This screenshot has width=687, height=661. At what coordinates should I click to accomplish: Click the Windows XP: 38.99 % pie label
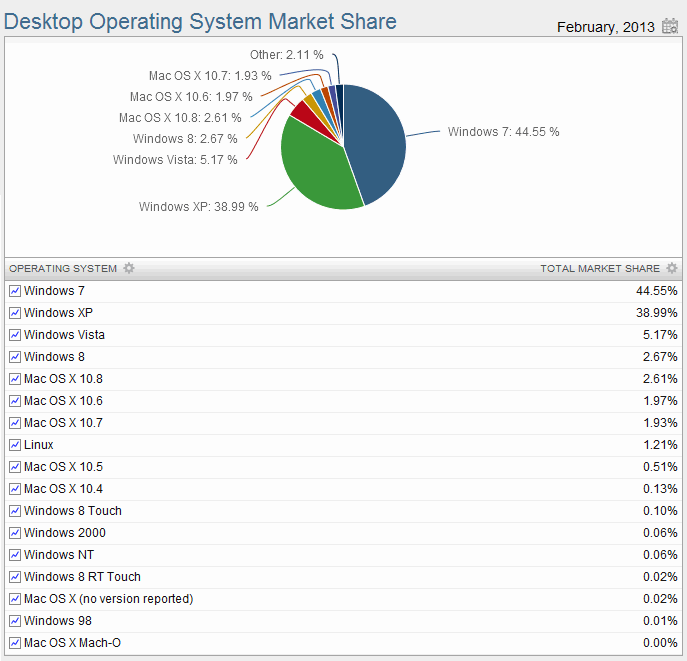(198, 207)
